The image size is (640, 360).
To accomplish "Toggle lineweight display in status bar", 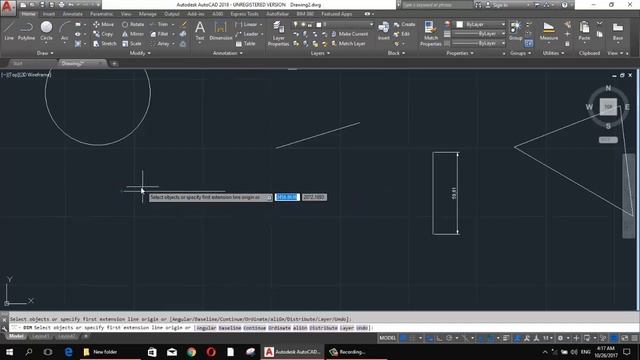I will [506, 338].
